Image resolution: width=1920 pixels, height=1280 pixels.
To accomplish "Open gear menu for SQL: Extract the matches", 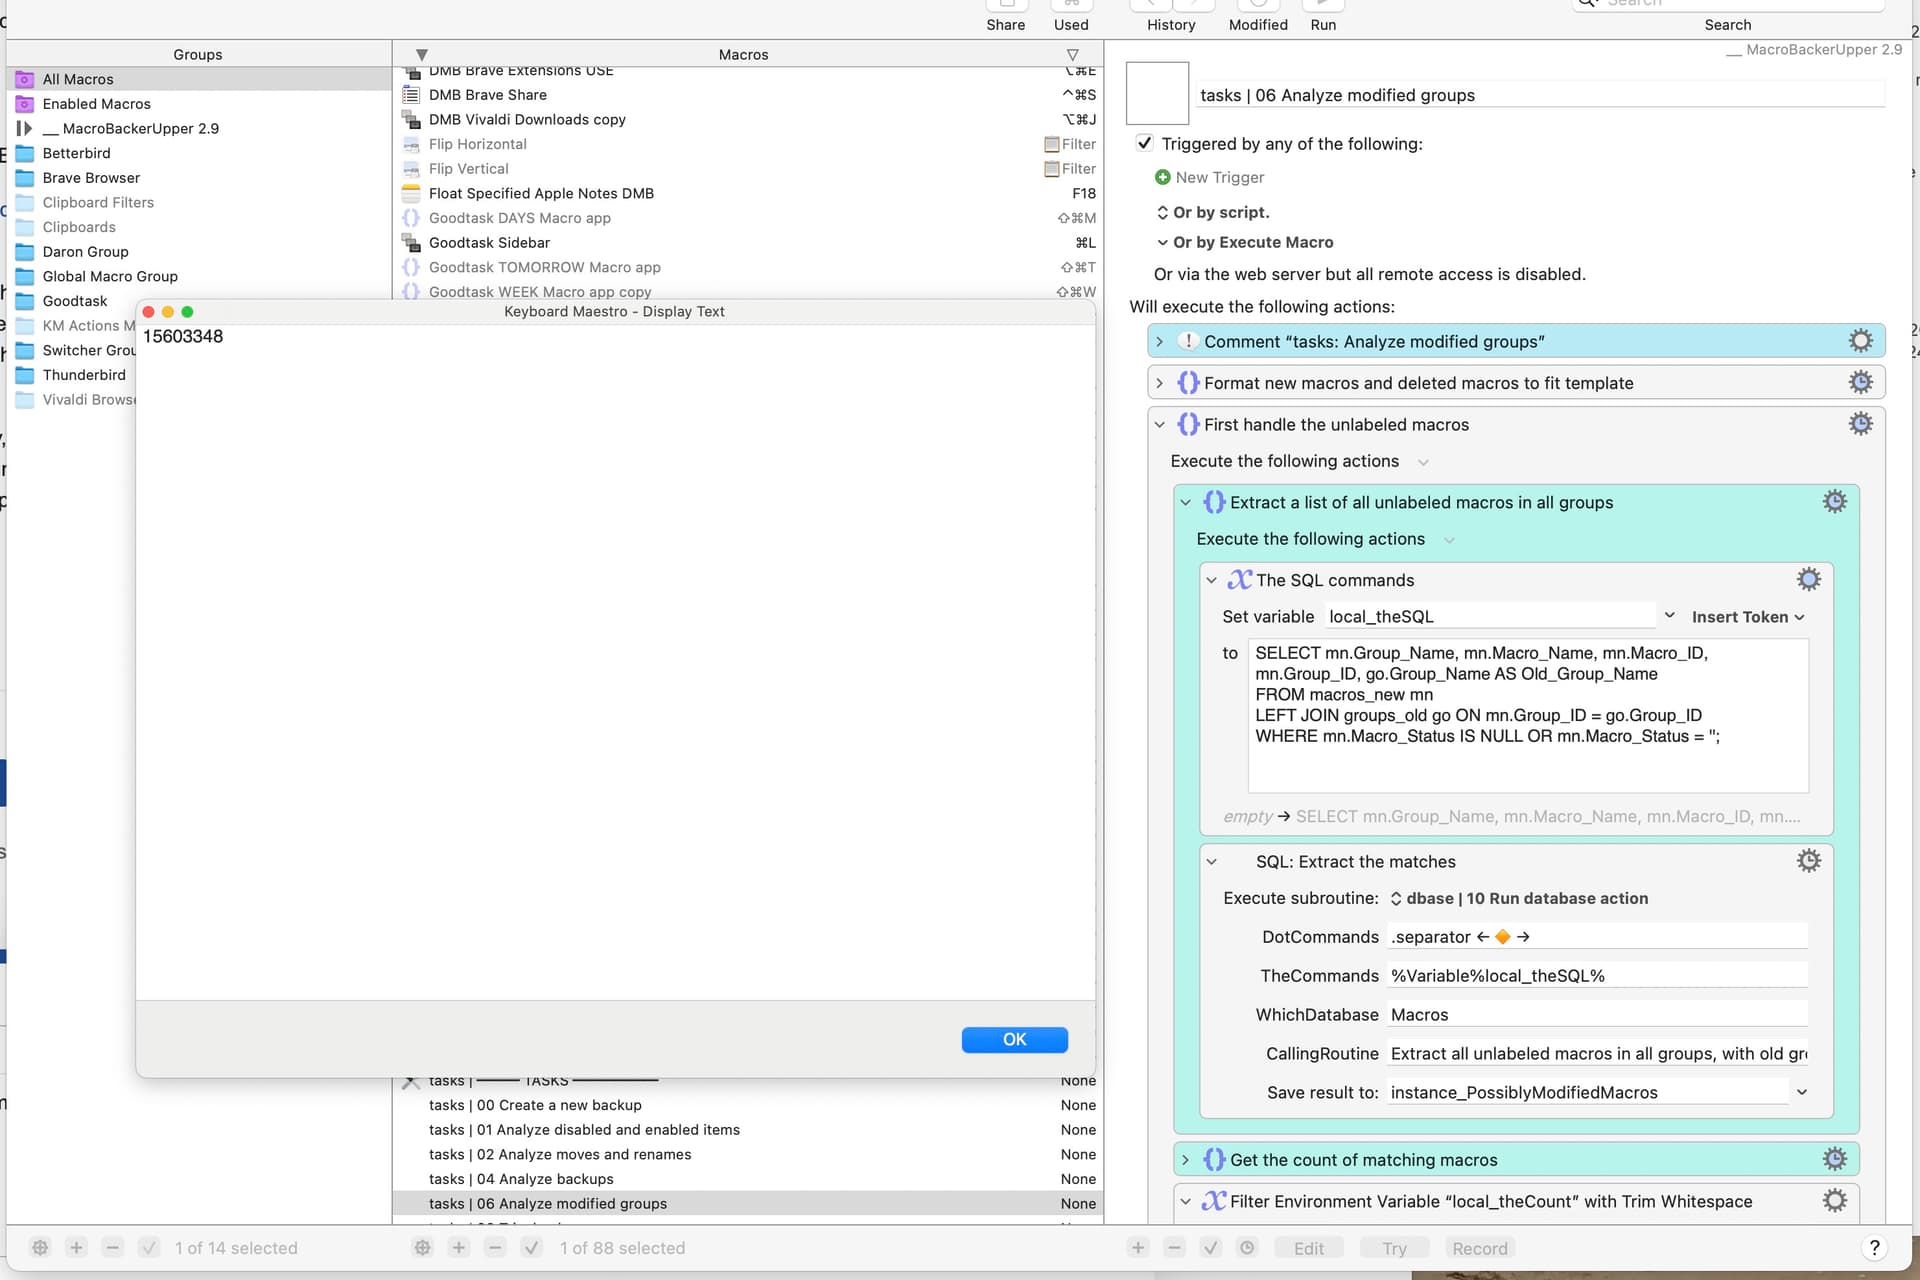I will click(x=1808, y=861).
